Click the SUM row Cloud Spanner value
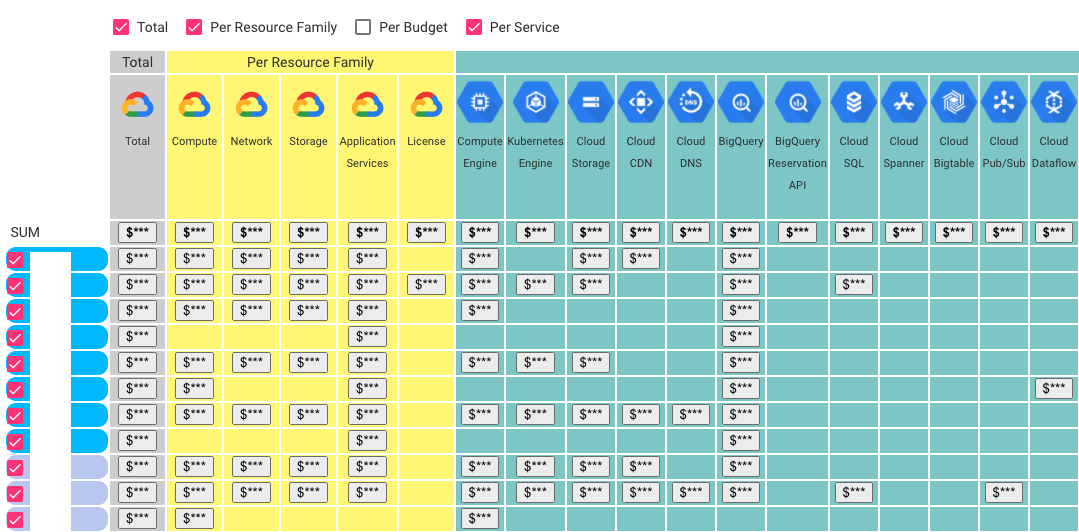 [904, 233]
